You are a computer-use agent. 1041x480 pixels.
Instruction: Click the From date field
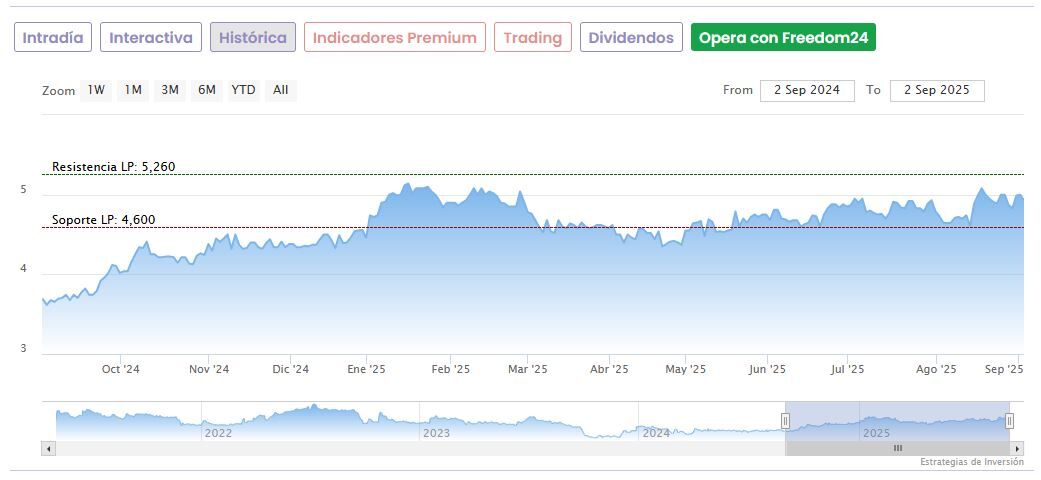click(807, 90)
